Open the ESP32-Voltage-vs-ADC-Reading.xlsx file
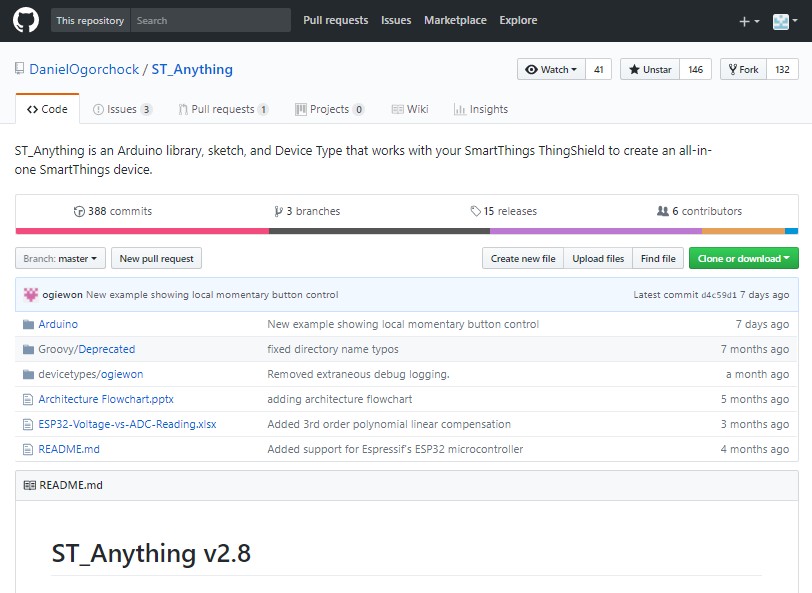 [x=127, y=424]
